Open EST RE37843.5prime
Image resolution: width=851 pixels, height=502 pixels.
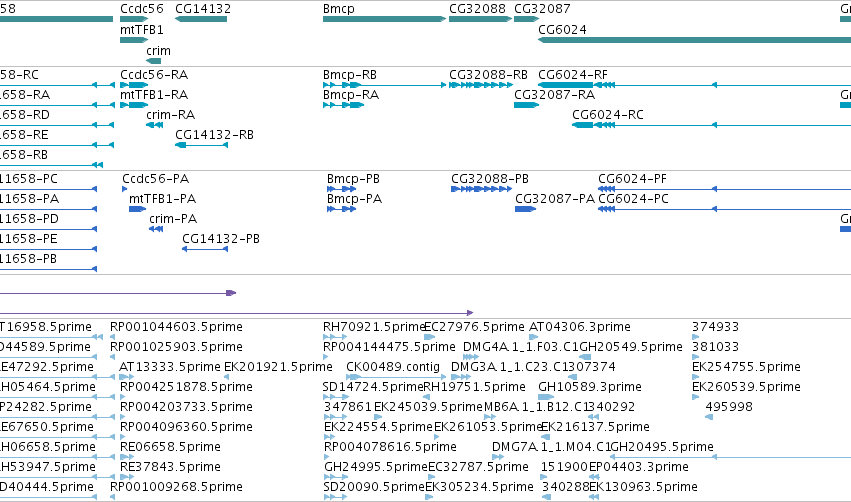[x=170, y=467]
